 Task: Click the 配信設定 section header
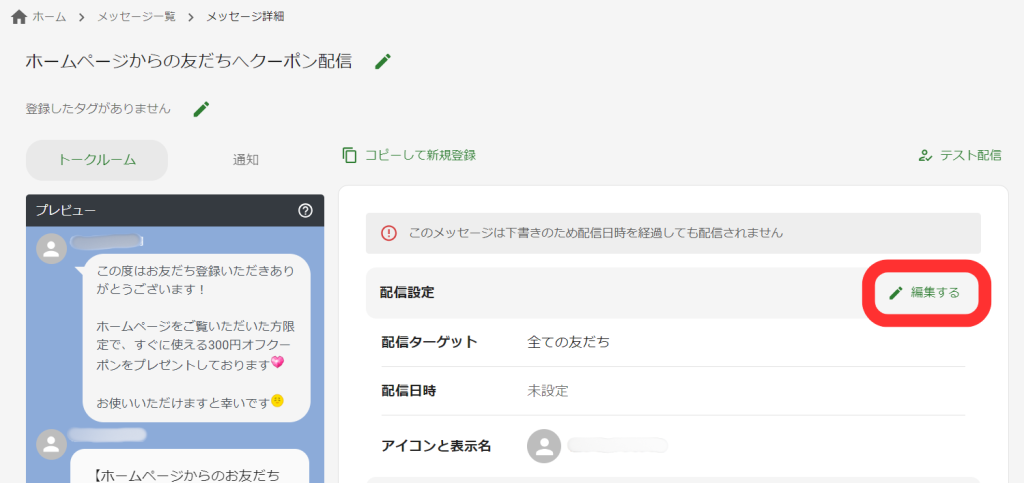click(407, 293)
